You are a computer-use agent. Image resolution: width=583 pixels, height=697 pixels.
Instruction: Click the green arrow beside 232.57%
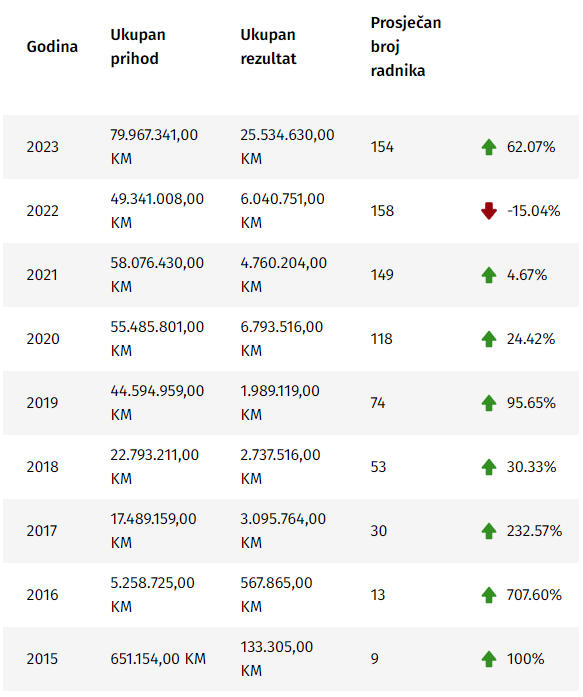pyautogui.click(x=488, y=531)
